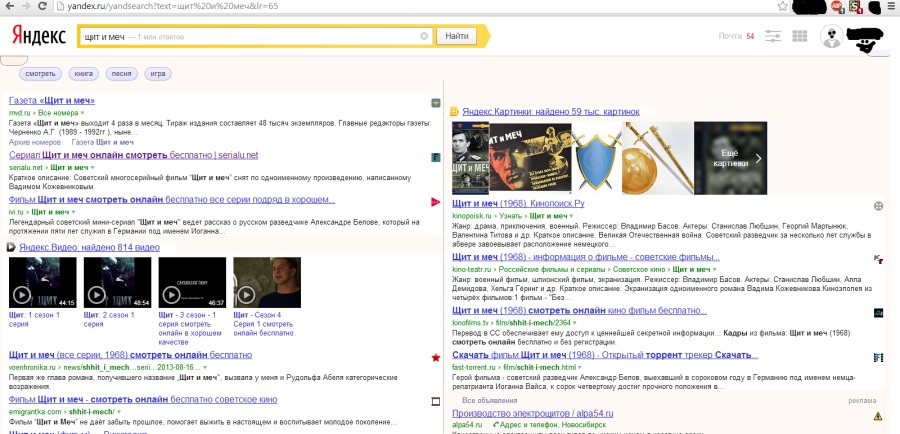Screen dimensions: 900x434
Task: Click kino-teatr.ru favicon icon
Action: [878, 259]
